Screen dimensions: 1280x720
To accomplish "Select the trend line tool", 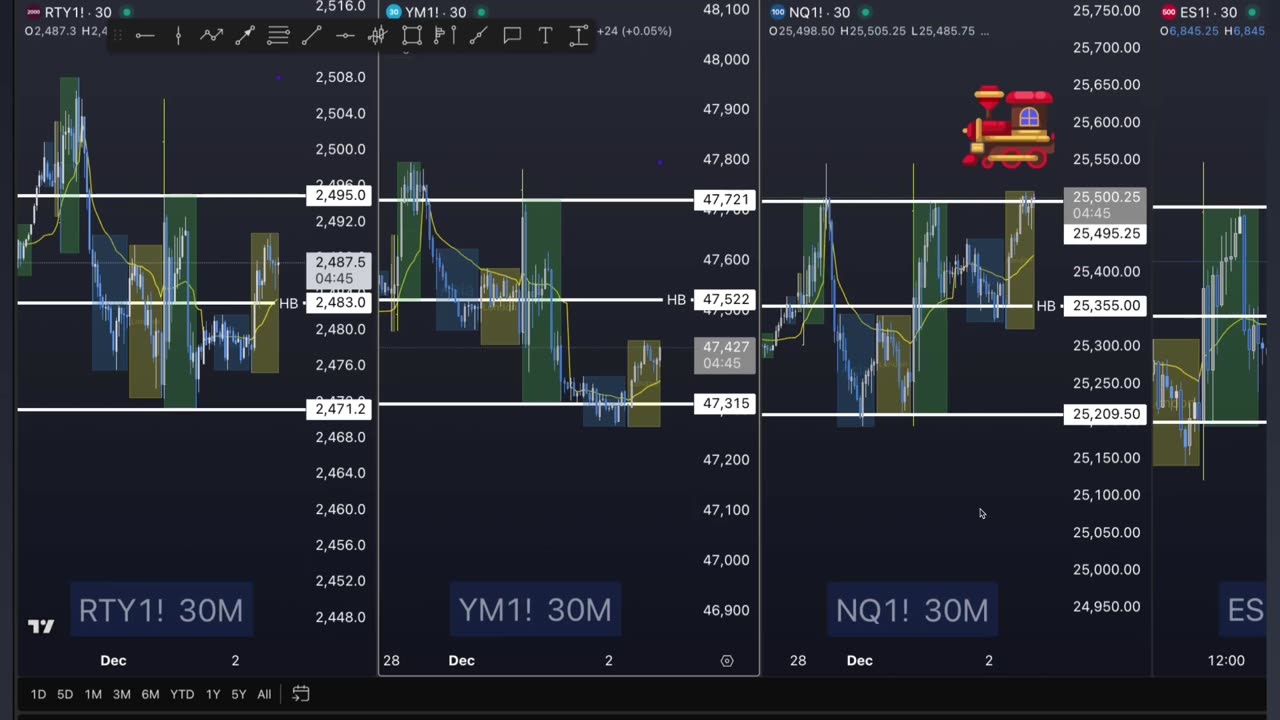I will click(x=311, y=36).
